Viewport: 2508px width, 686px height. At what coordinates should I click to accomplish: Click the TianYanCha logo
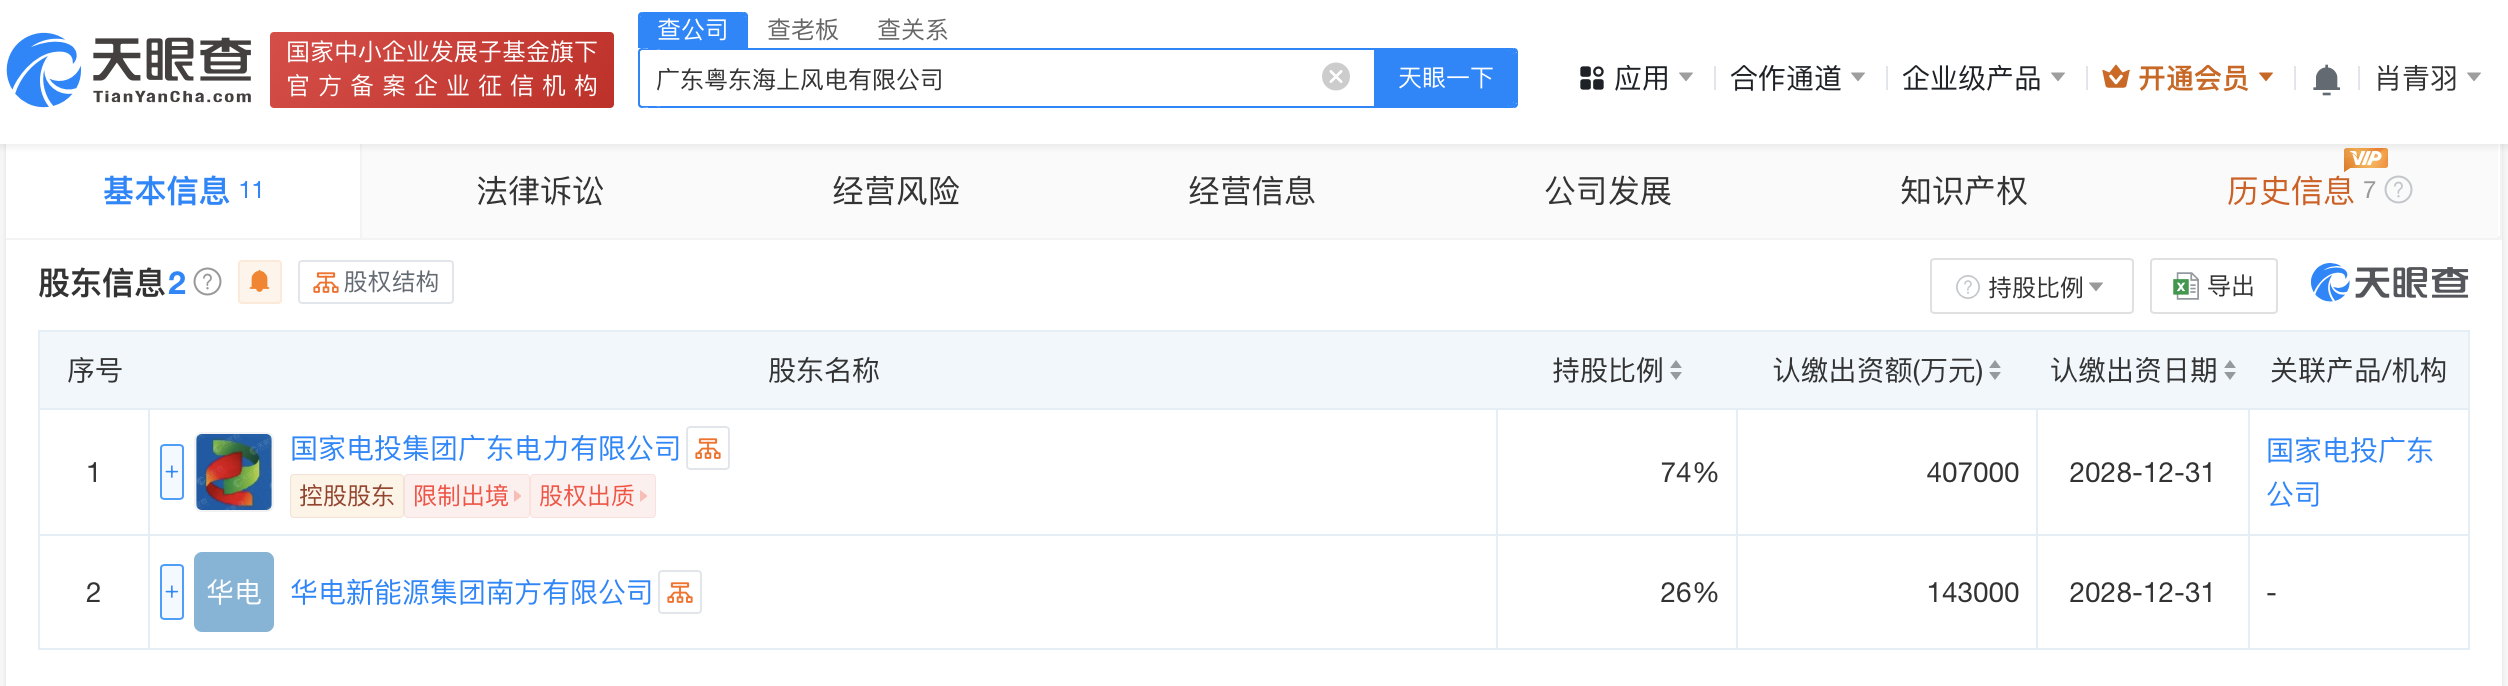tap(130, 70)
